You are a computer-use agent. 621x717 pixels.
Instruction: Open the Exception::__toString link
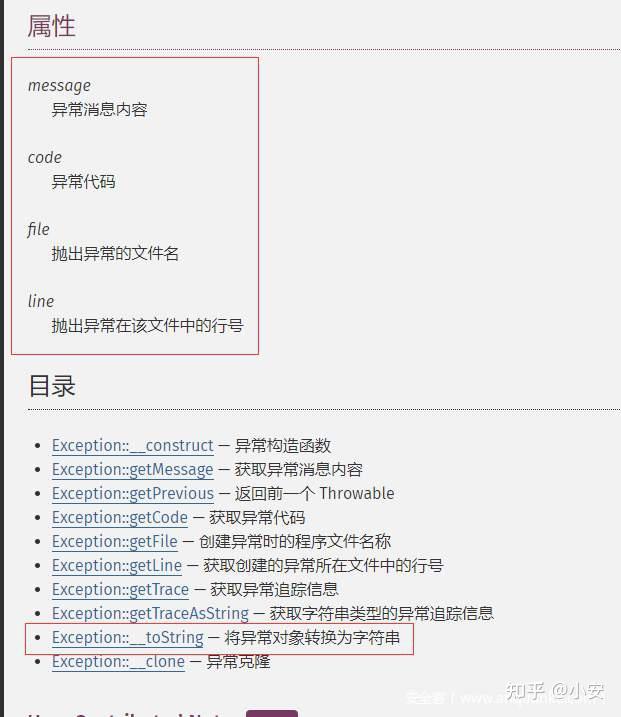(128, 637)
